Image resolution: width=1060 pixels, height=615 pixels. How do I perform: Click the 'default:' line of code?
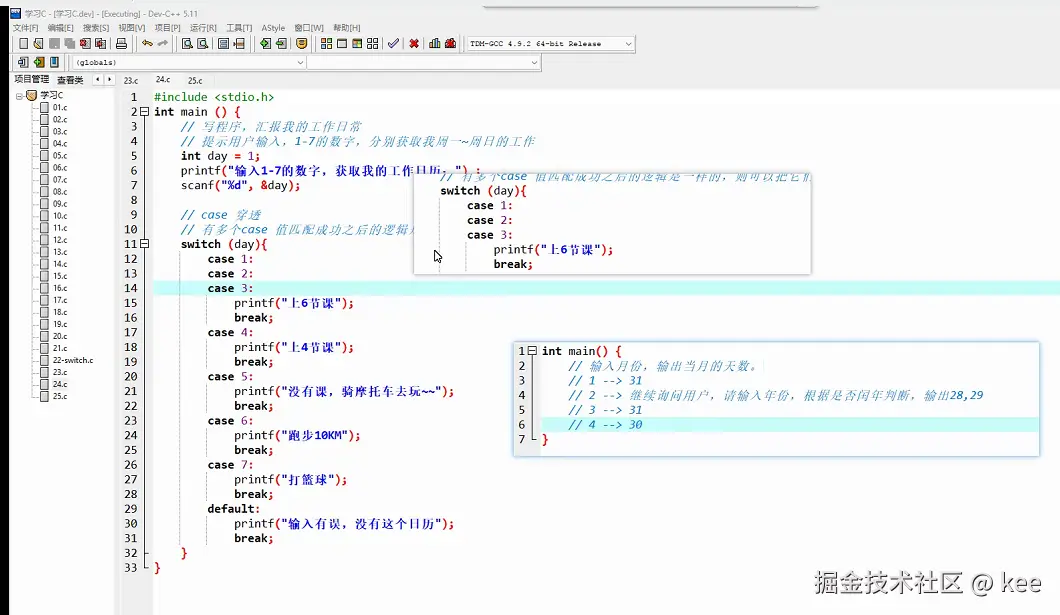[234, 509]
